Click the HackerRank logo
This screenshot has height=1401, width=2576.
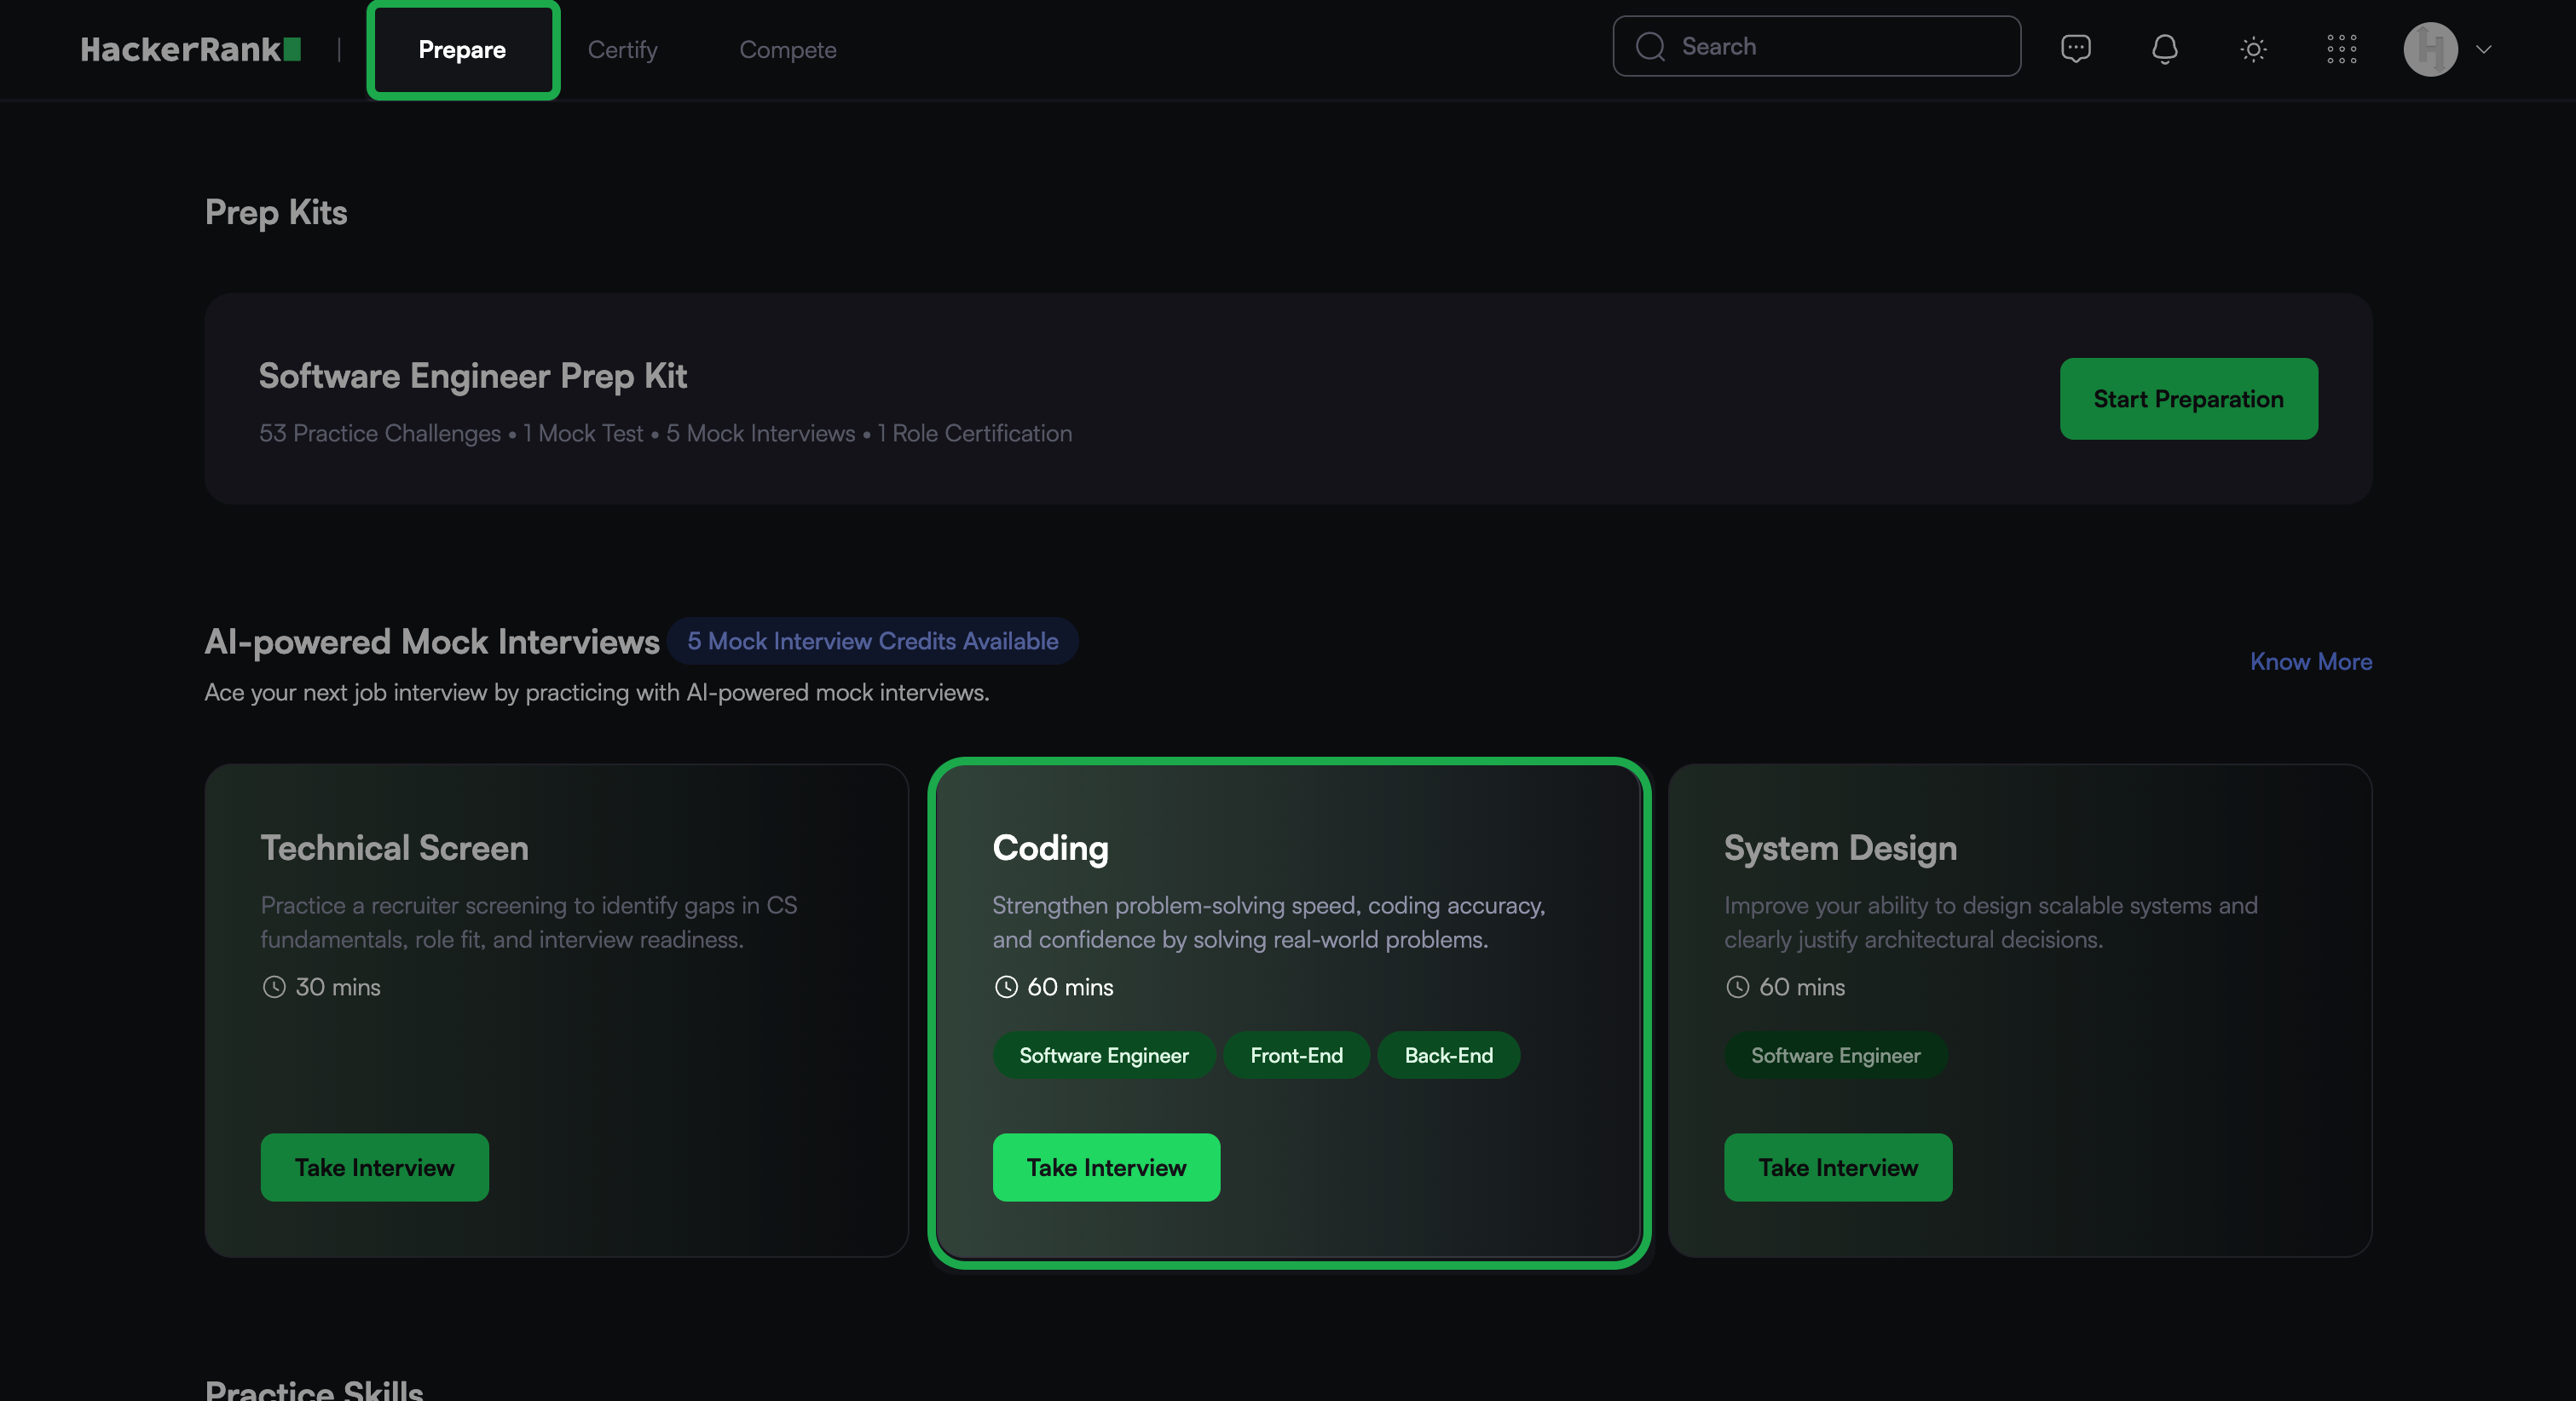click(190, 49)
